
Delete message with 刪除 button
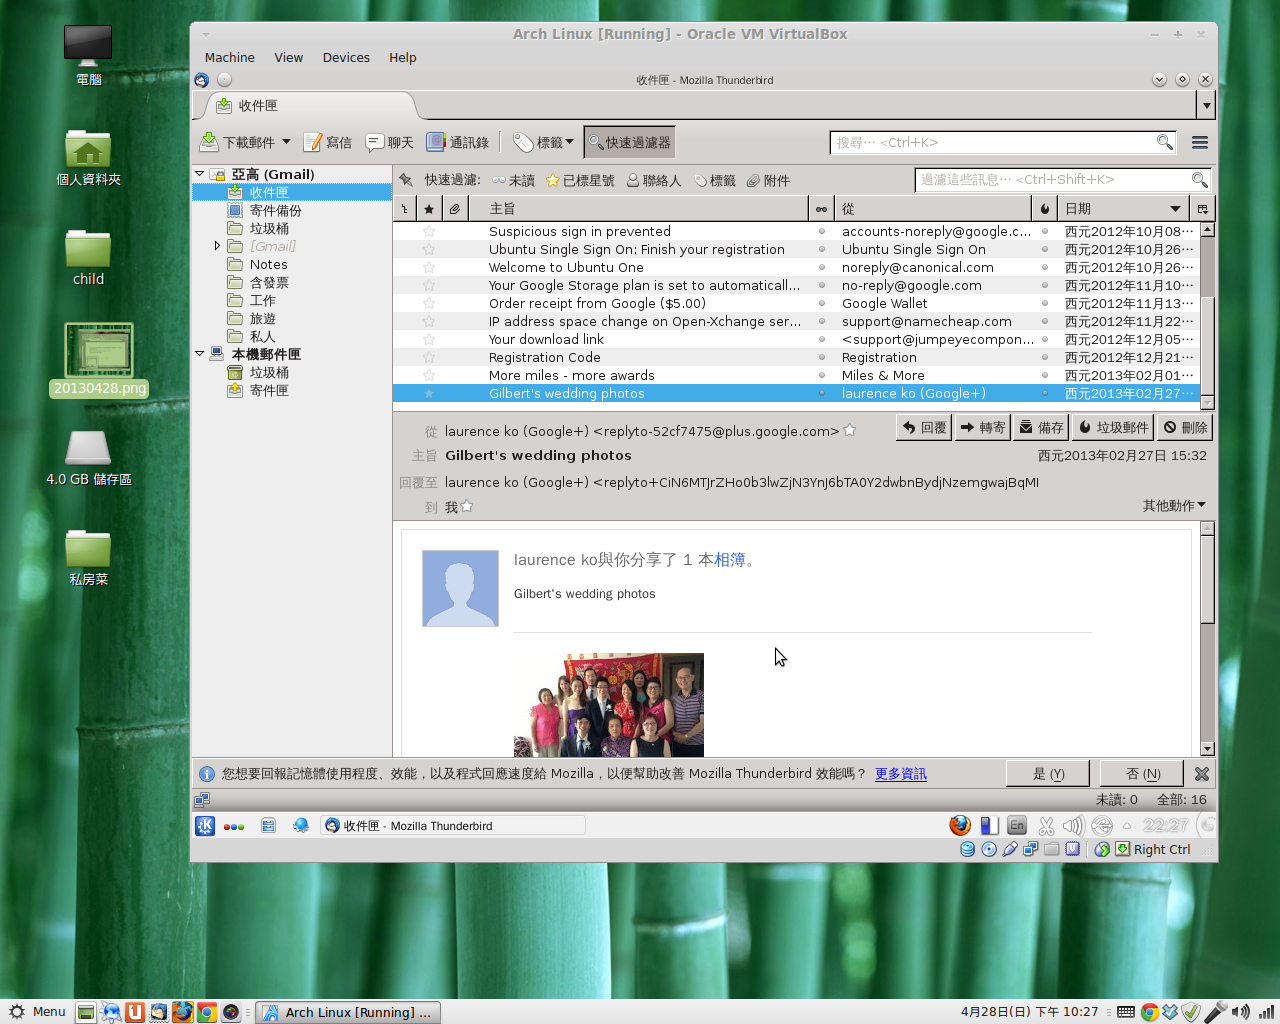coord(1185,428)
